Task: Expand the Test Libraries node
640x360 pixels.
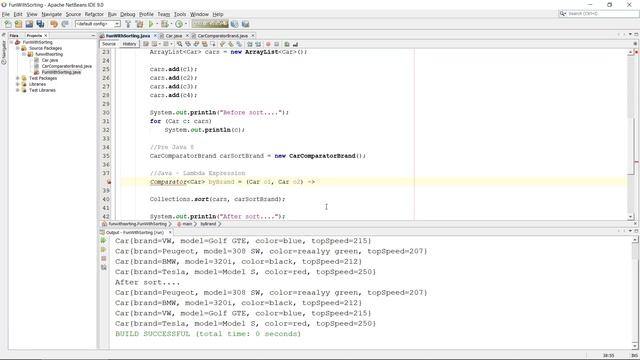Action: click(18, 90)
